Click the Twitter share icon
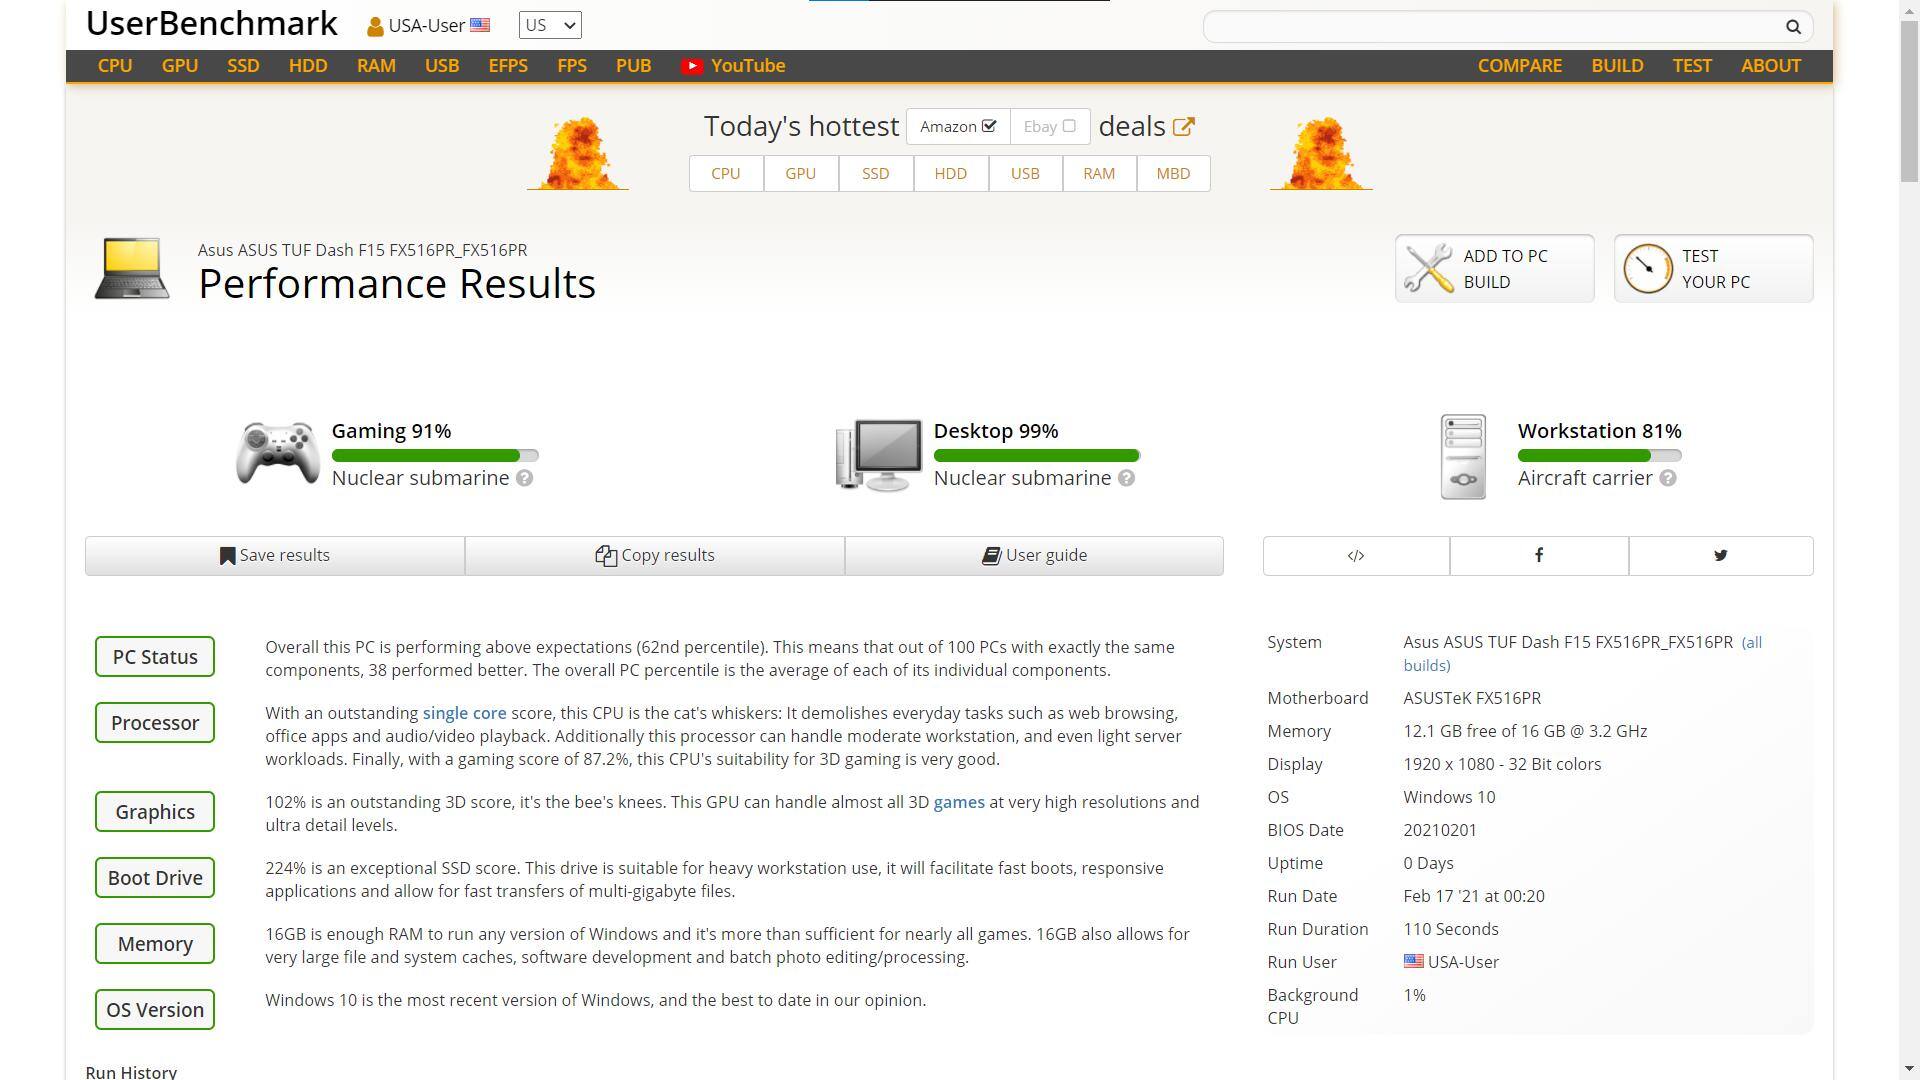 tap(1720, 555)
